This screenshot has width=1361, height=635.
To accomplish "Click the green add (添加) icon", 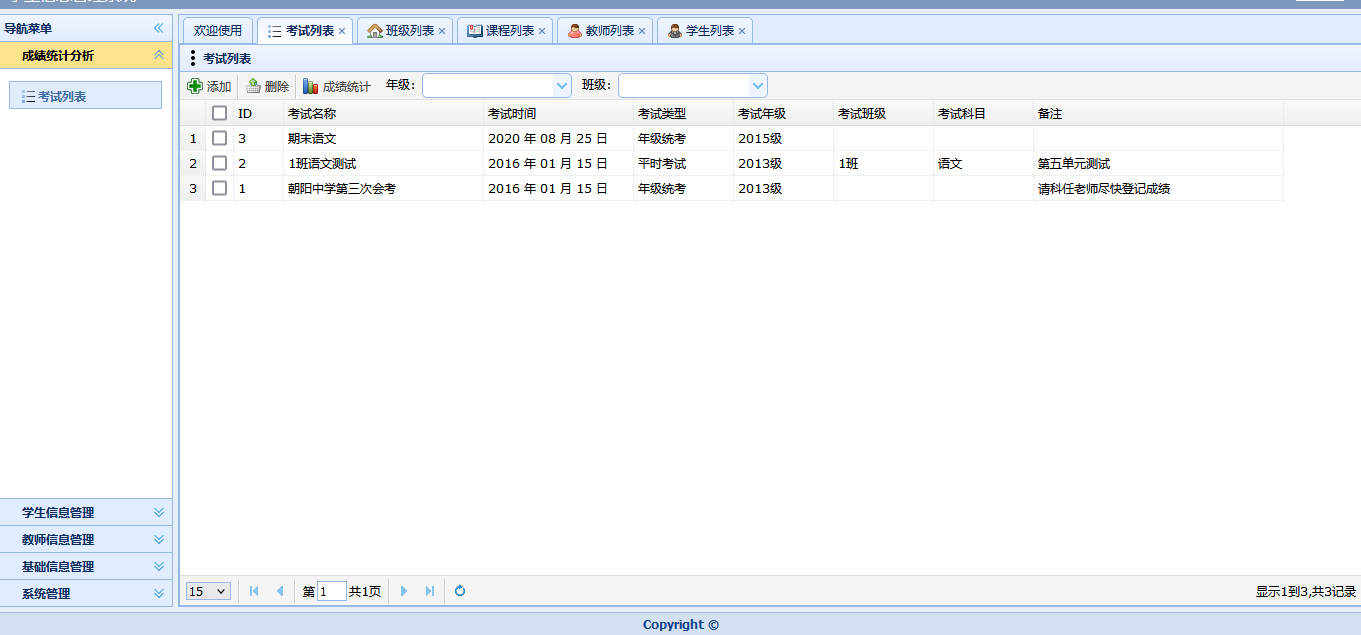I will [195, 86].
